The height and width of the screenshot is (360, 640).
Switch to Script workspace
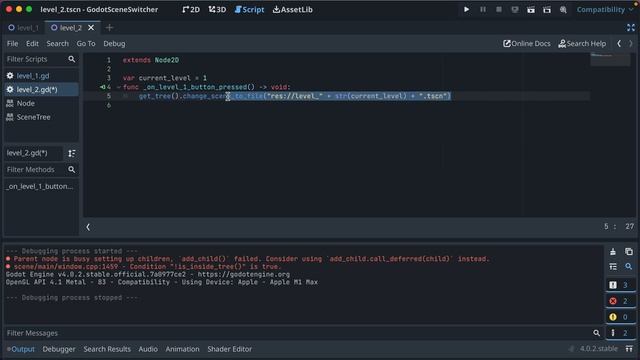[x=249, y=9]
